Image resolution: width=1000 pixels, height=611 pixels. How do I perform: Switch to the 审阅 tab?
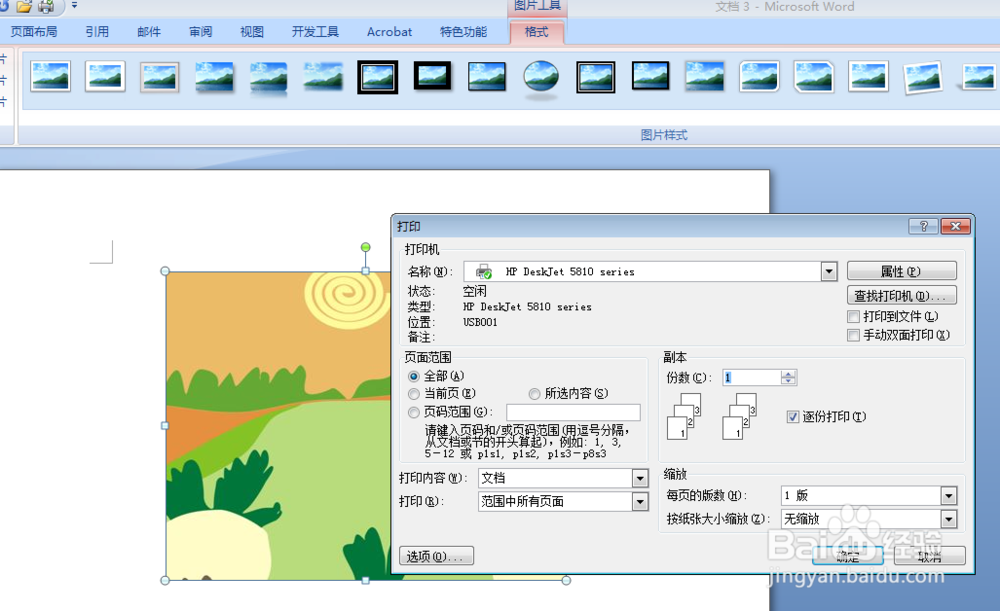pos(200,32)
